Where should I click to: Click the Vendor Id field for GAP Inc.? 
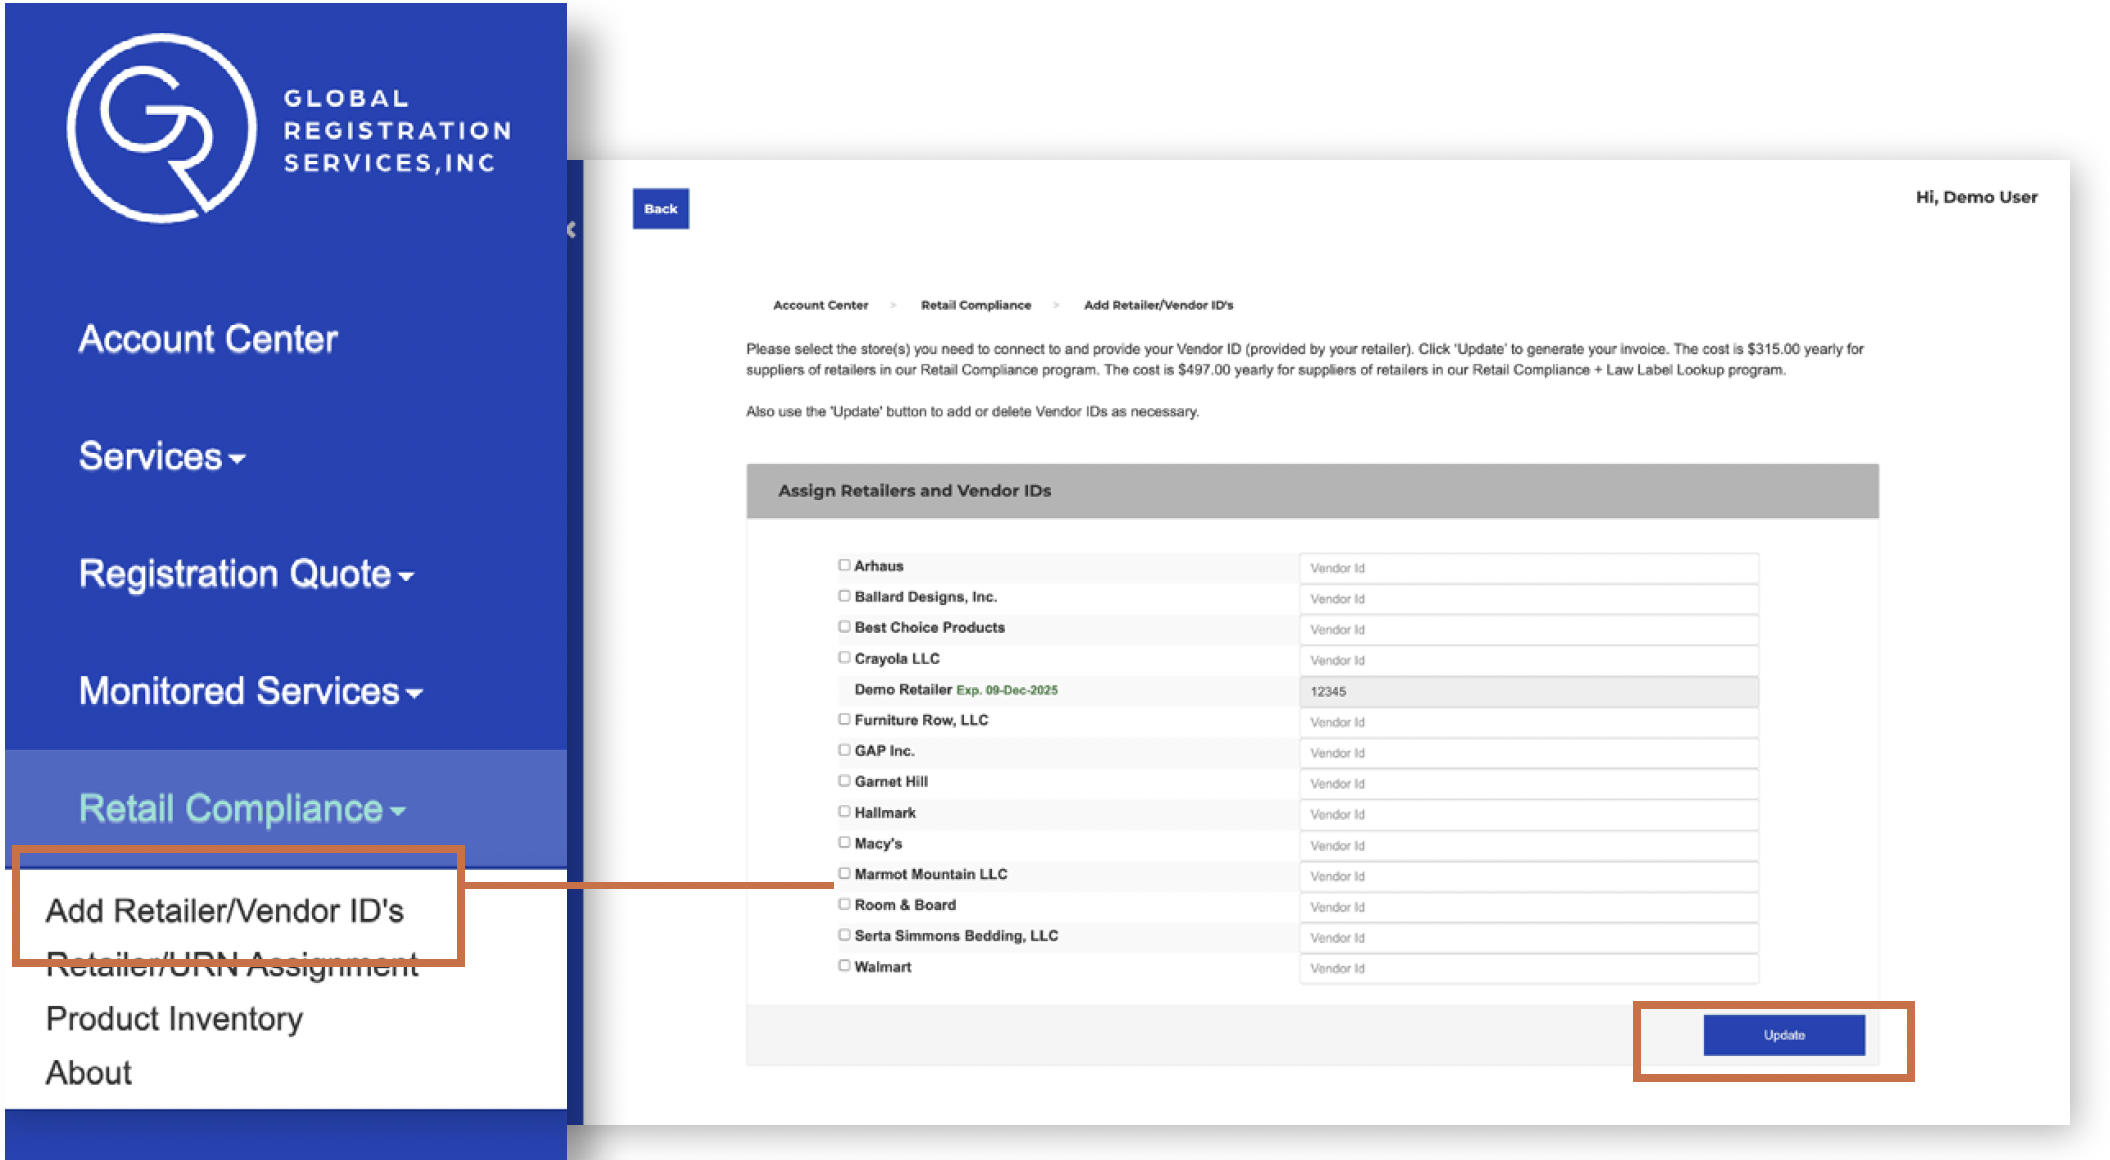pos(1527,753)
